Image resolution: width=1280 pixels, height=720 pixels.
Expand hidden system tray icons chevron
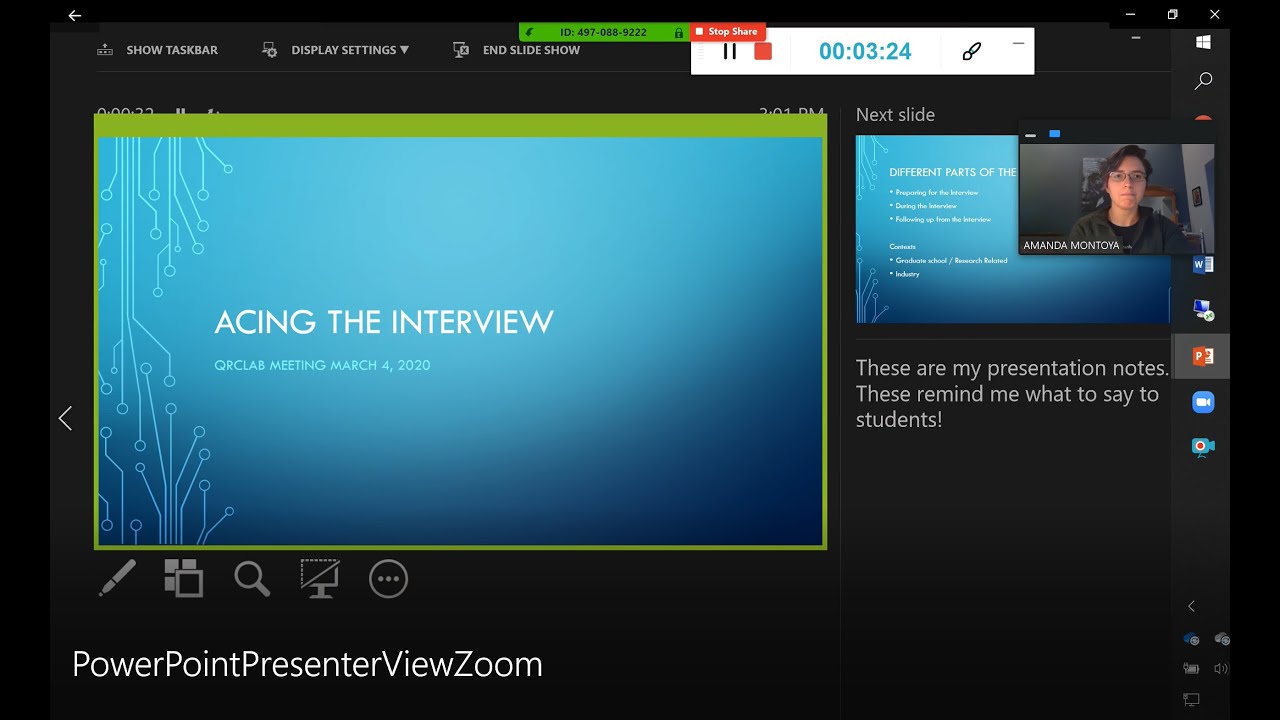click(1191, 606)
